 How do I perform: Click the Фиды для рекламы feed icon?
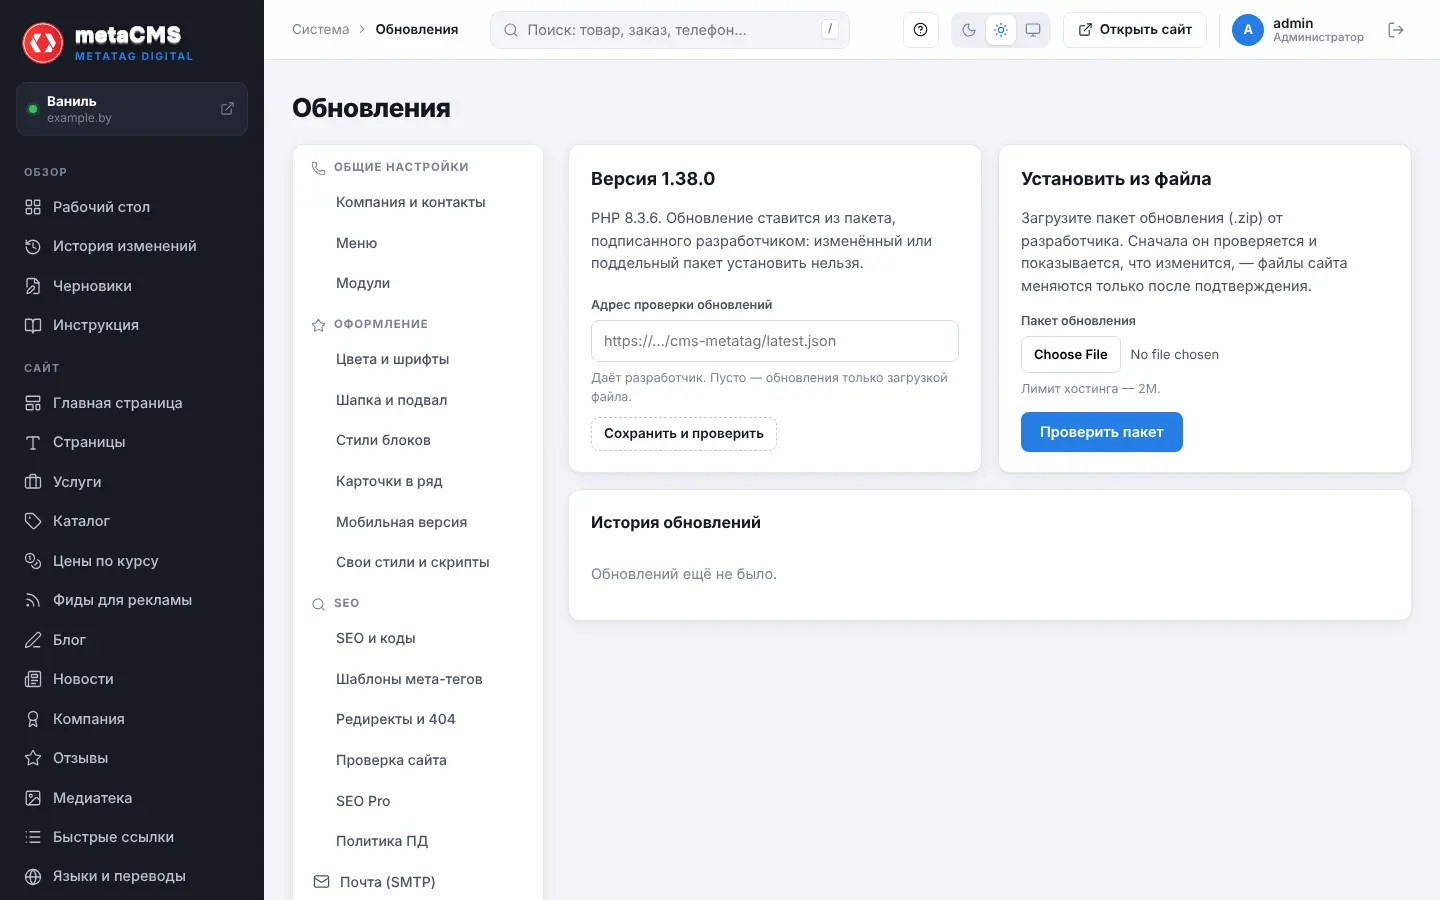(x=33, y=600)
